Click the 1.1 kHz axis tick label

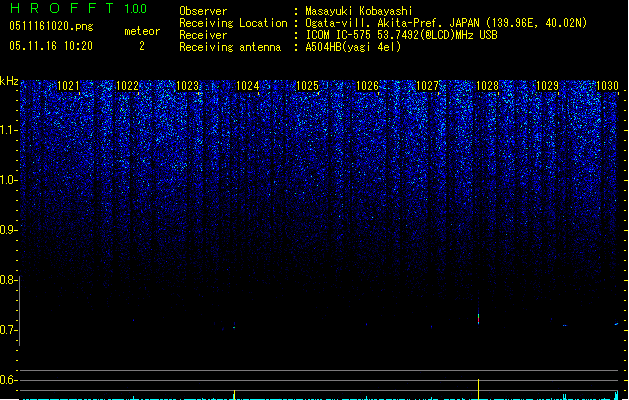(x=8, y=130)
